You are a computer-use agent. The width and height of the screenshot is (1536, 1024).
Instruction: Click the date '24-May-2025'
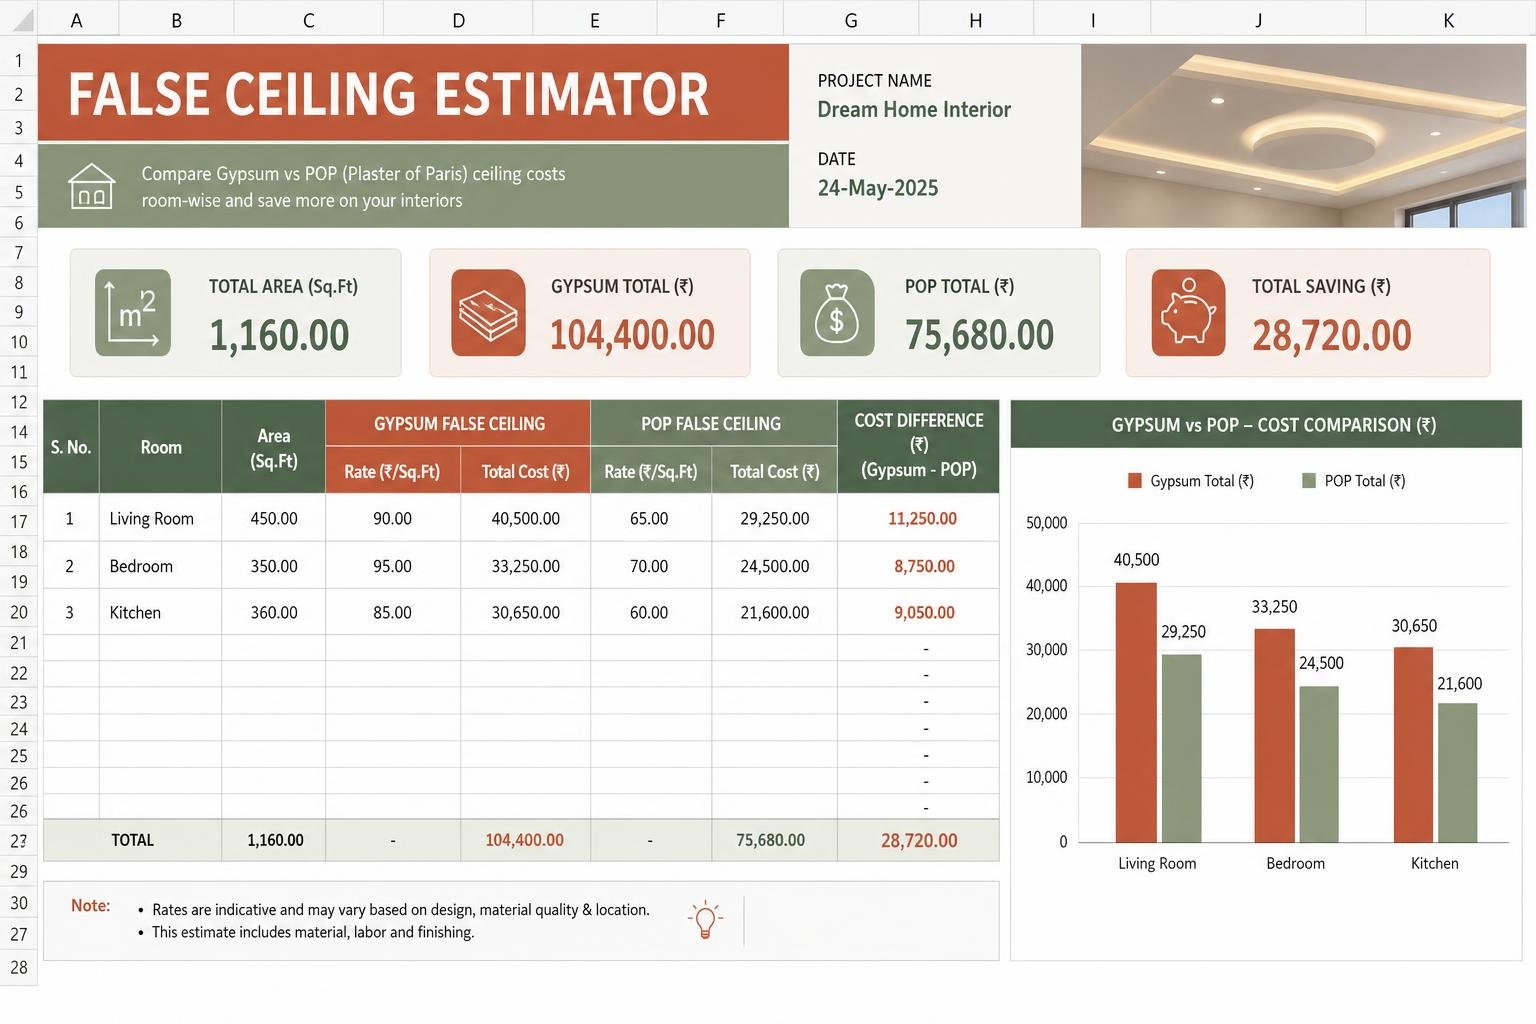(878, 188)
